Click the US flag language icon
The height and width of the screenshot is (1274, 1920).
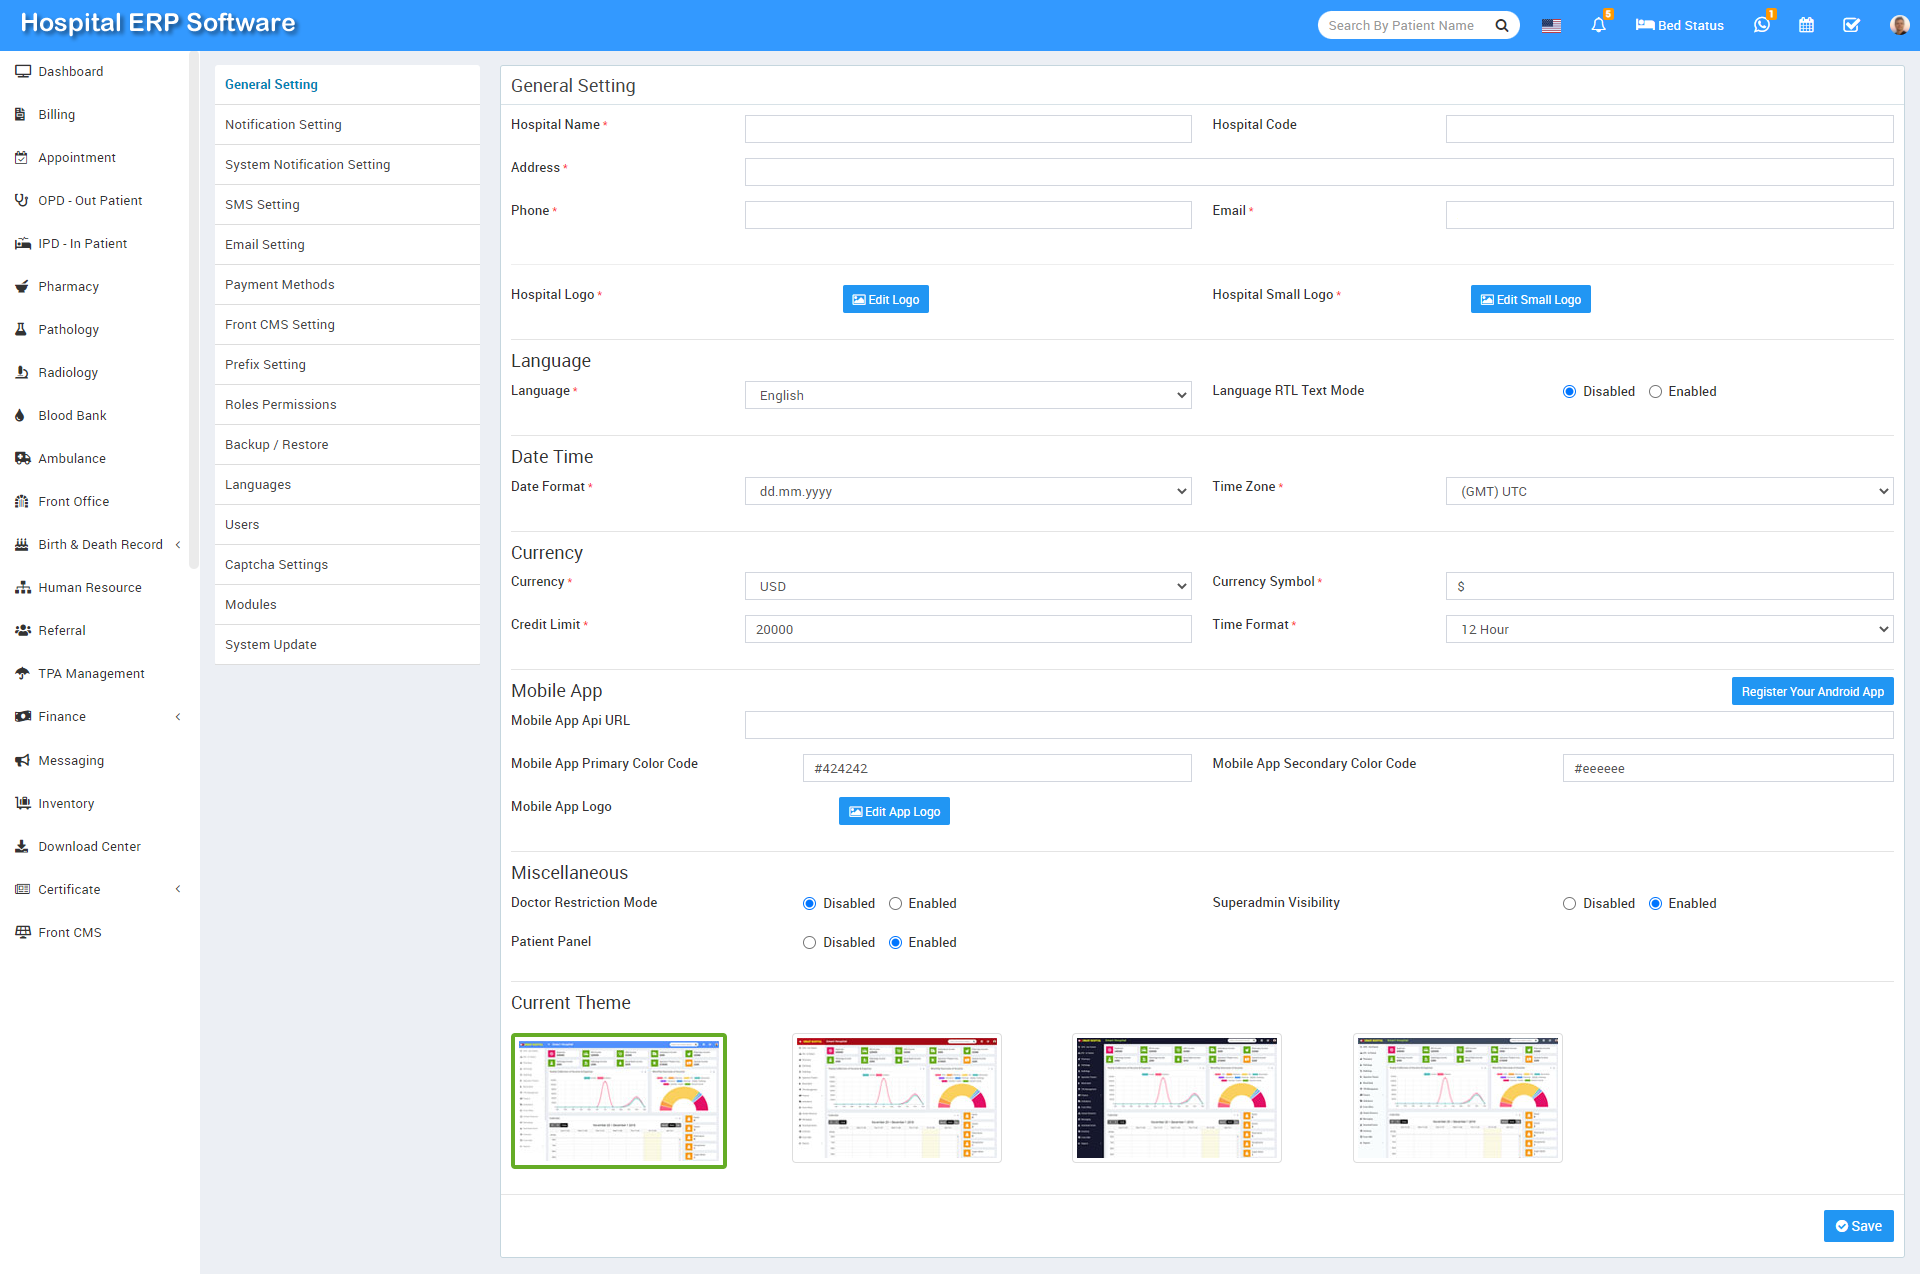point(1551,26)
